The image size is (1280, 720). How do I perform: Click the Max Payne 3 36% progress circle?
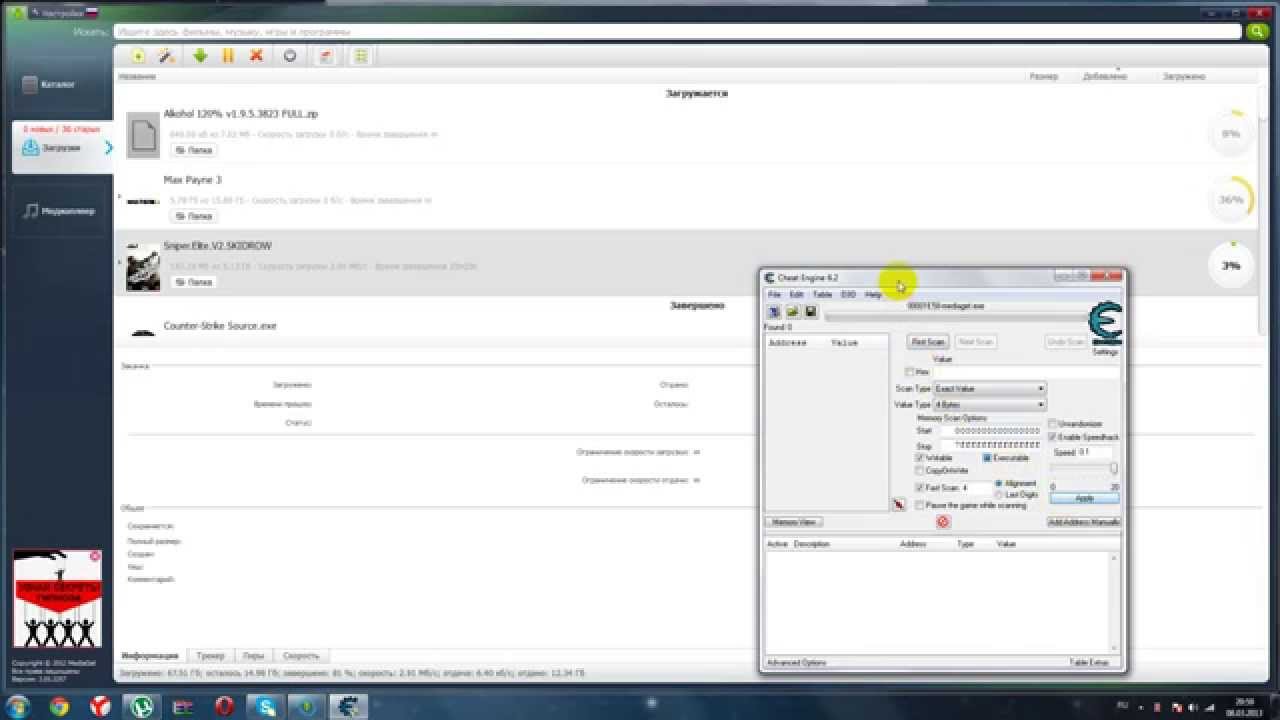coord(1230,199)
